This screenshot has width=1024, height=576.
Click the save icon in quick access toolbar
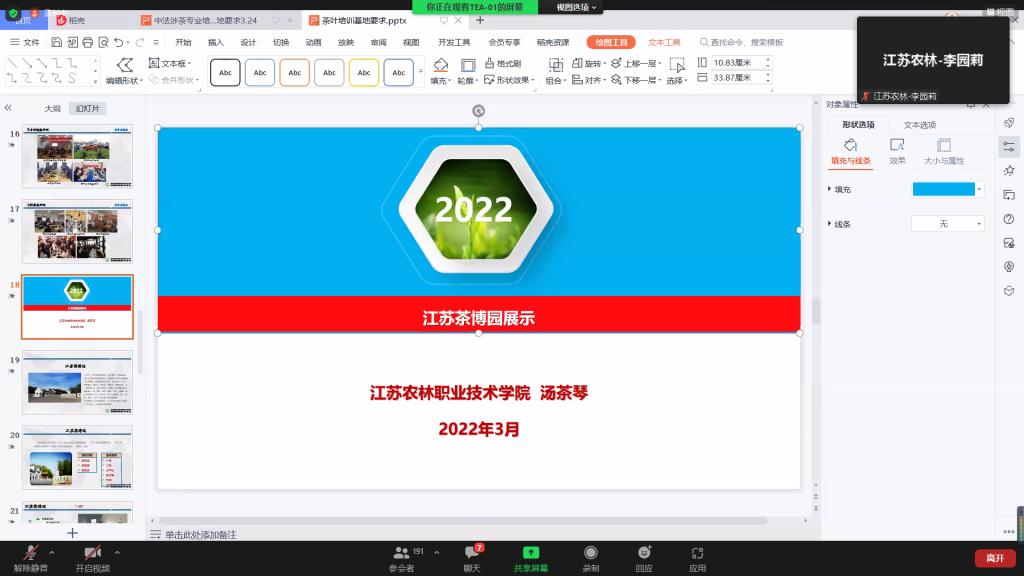(x=57, y=42)
